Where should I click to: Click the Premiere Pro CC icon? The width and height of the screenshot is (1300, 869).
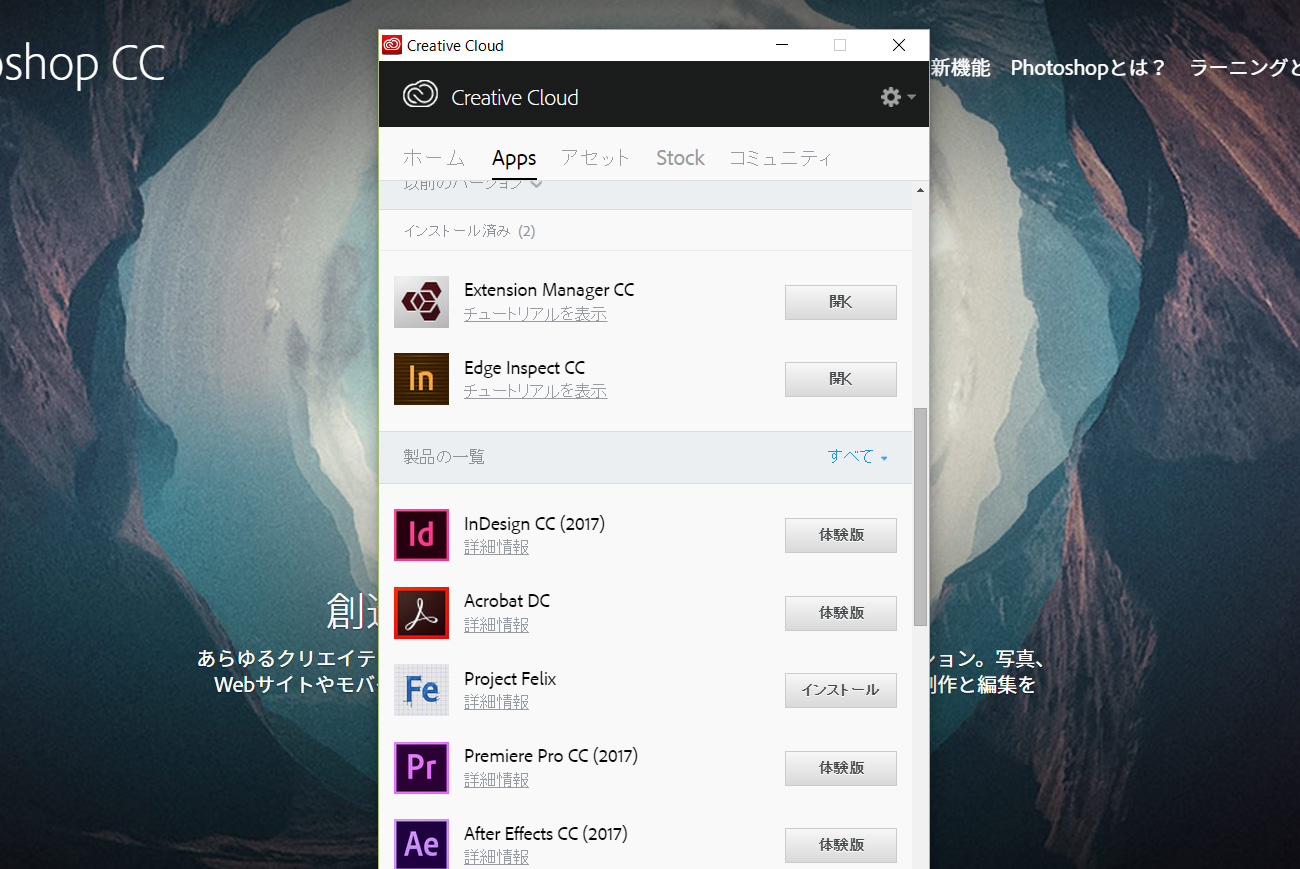click(x=421, y=767)
